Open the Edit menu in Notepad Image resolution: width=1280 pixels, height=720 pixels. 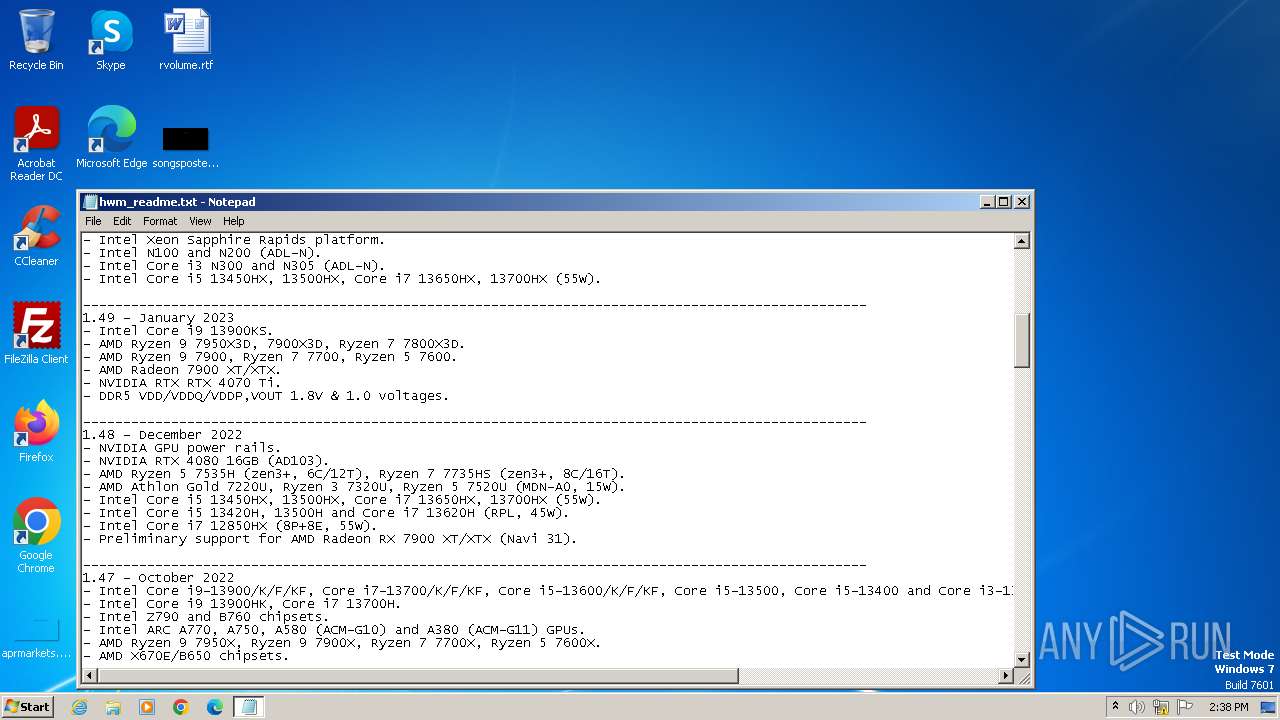(x=122, y=221)
